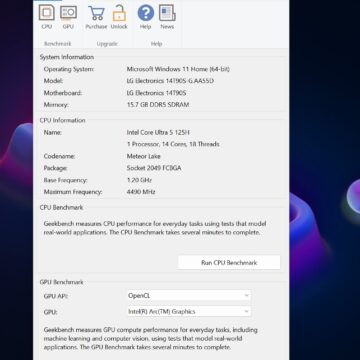Screen dimensions: 360x360
Task: Click the 'System Information' section heading
Action: 67,57
